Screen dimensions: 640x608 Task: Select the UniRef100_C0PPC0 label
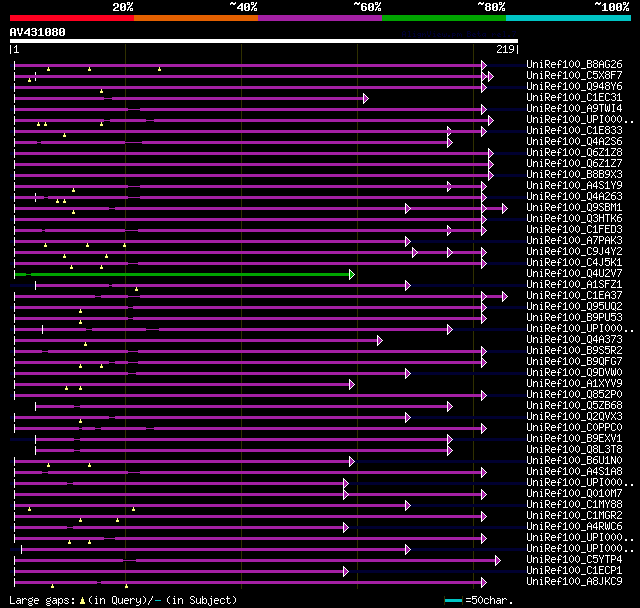pyautogui.click(x=574, y=428)
